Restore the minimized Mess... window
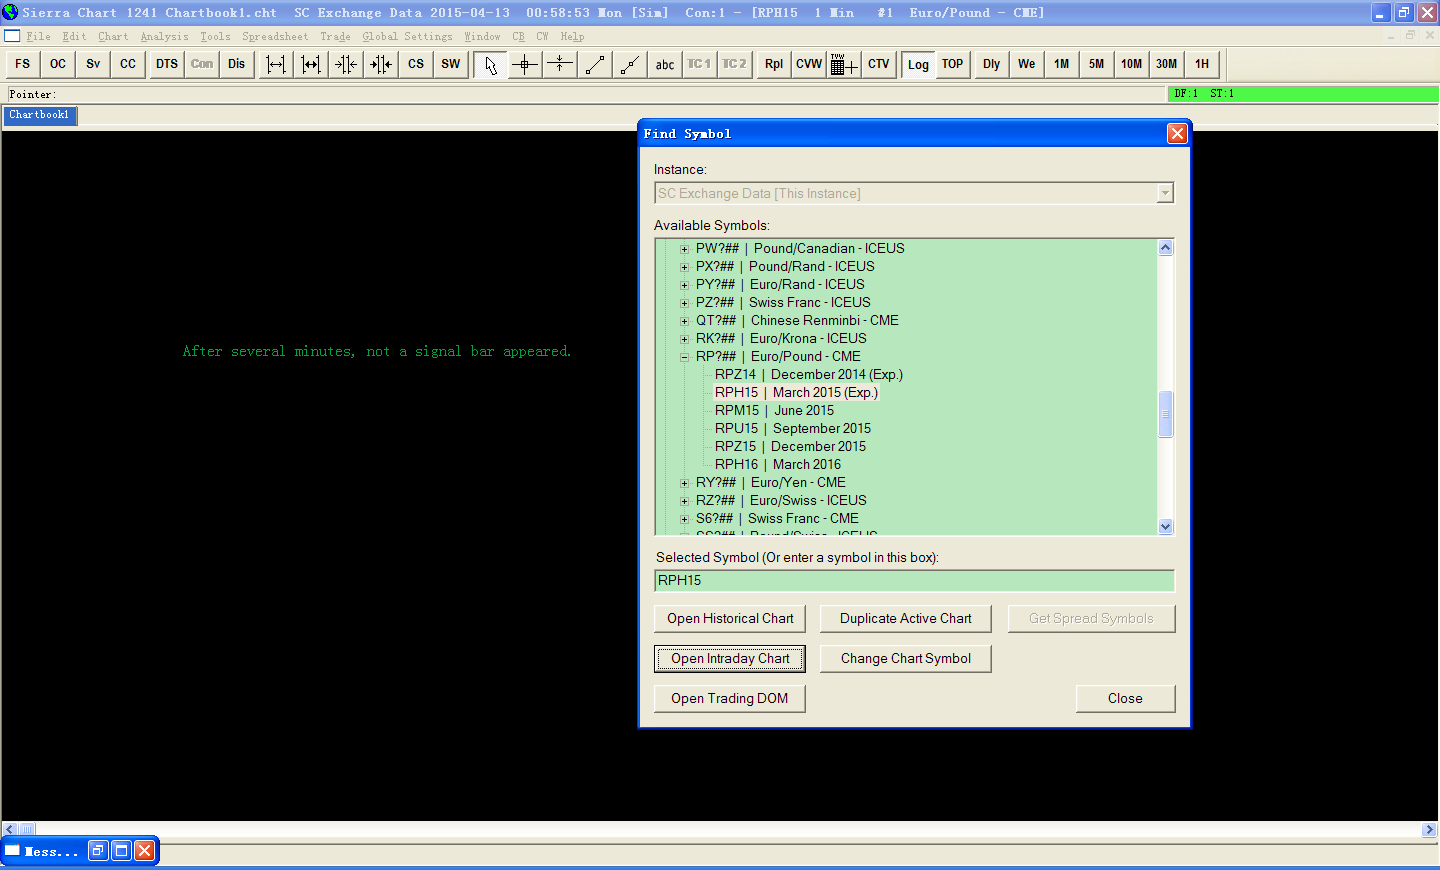Screen dimensions: 1440x870 [x=98, y=851]
